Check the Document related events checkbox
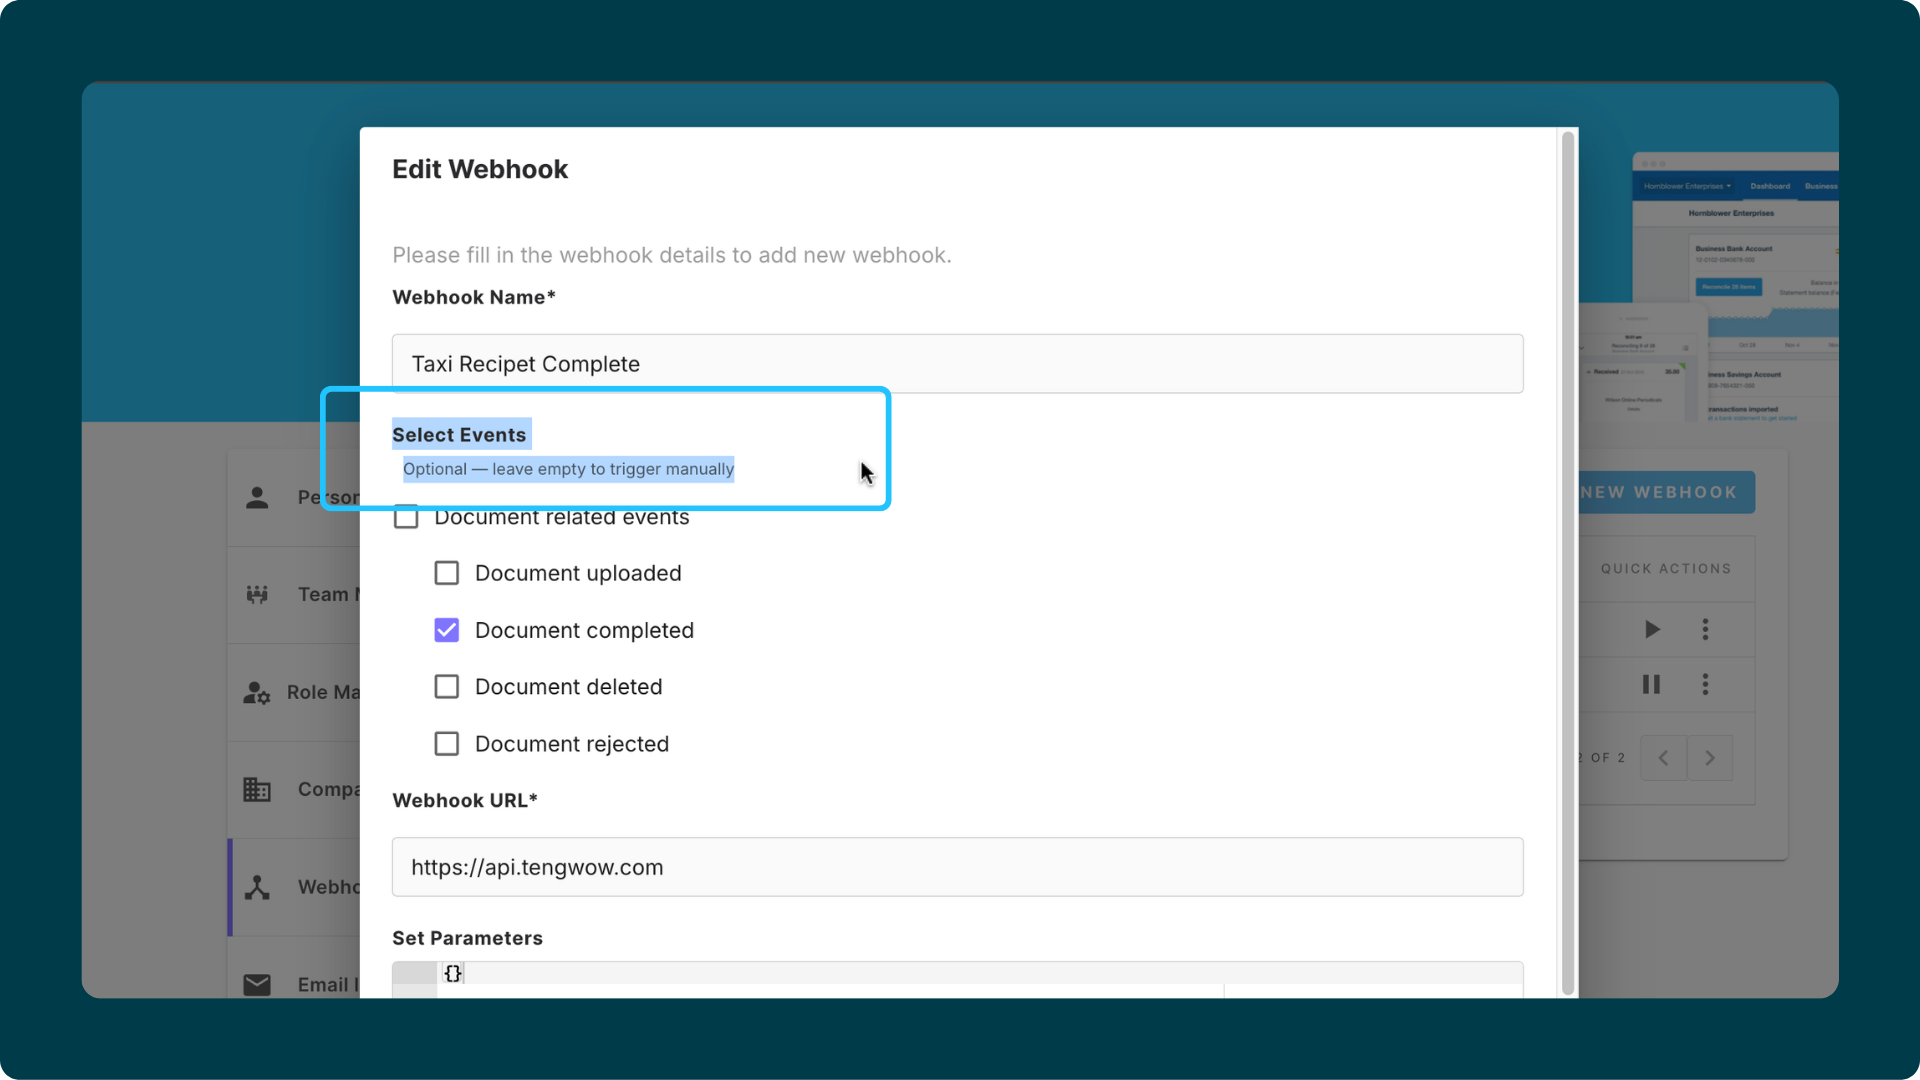This screenshot has width=1920, height=1080. pyautogui.click(x=406, y=518)
